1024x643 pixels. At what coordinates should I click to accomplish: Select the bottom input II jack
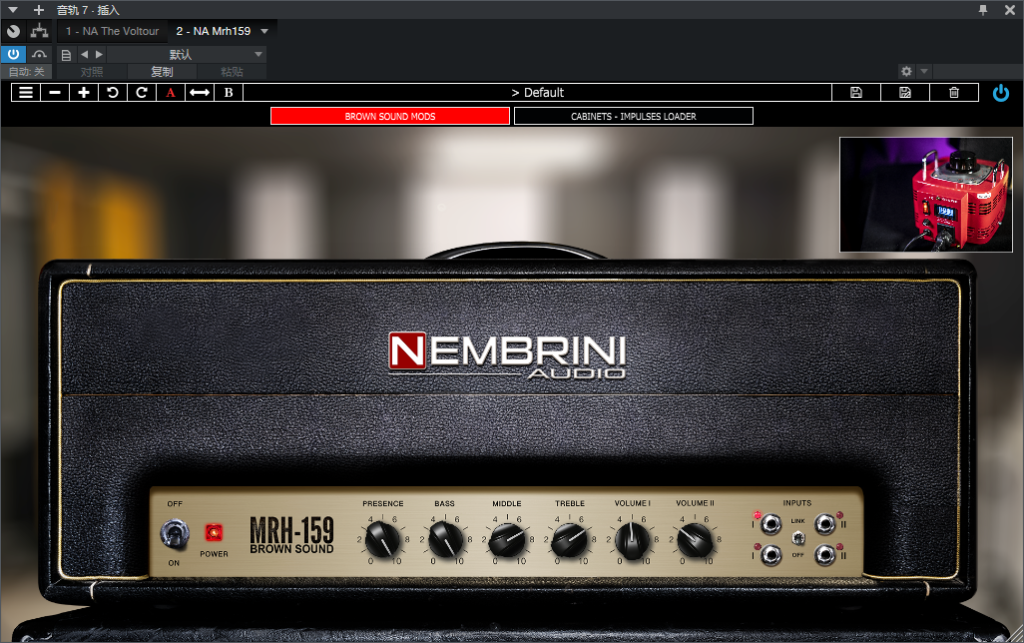click(825, 555)
